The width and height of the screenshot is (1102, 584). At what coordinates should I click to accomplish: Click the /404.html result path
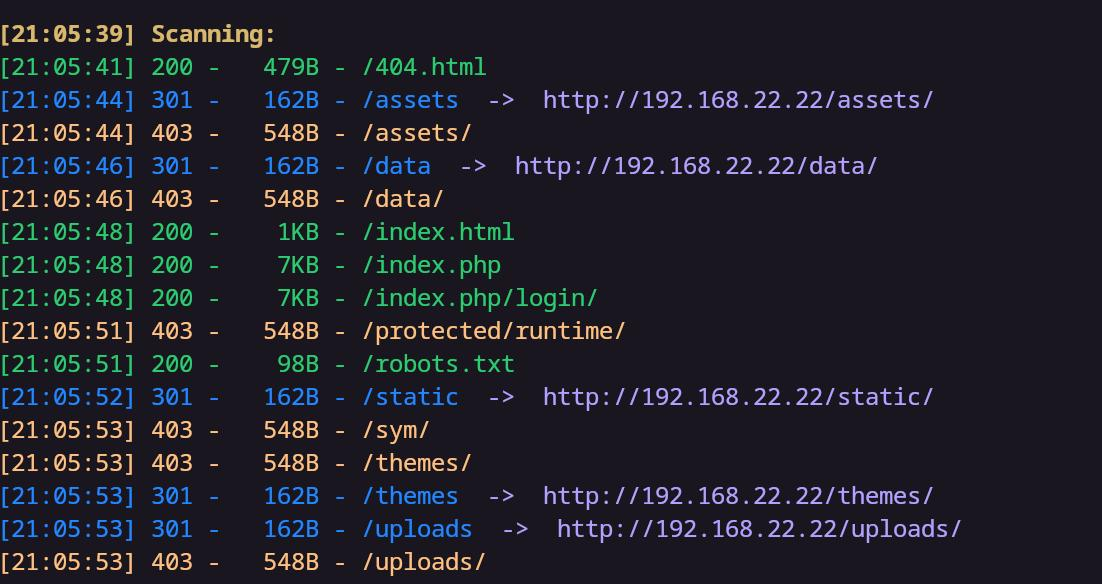[x=424, y=67]
